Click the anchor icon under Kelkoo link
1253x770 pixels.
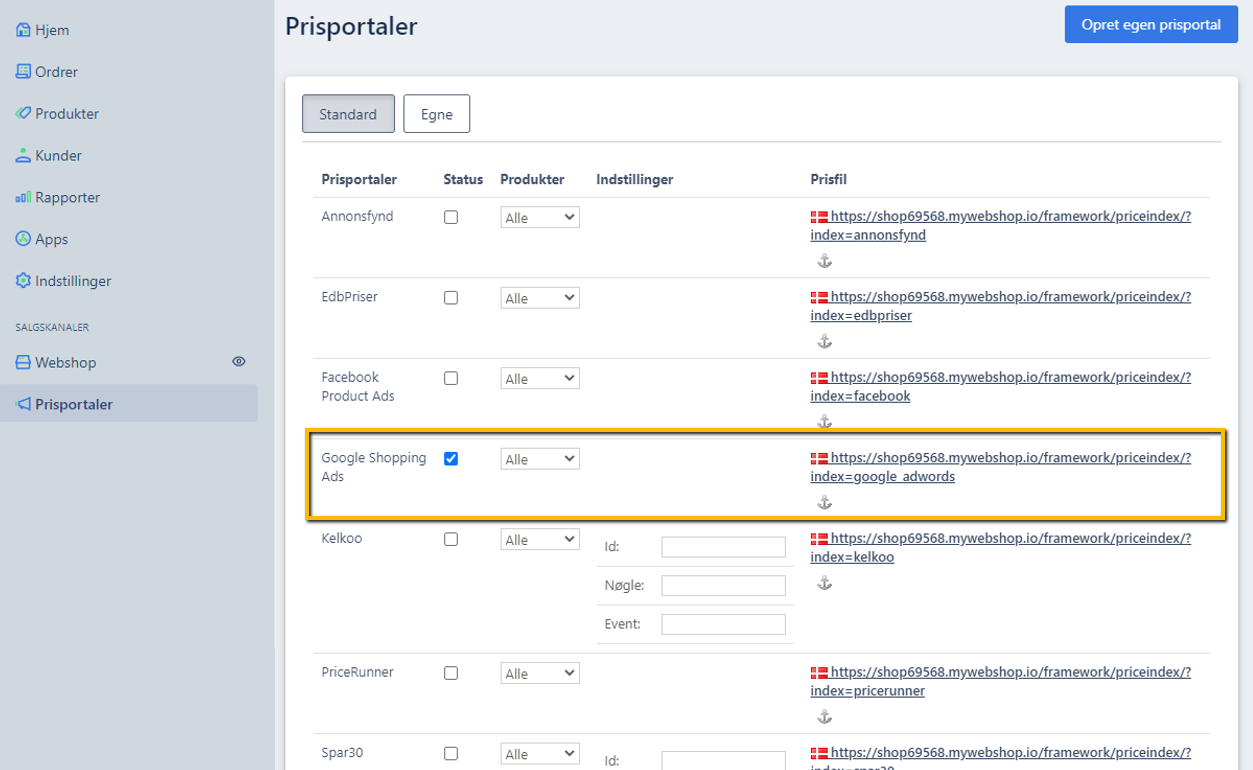pos(825,583)
